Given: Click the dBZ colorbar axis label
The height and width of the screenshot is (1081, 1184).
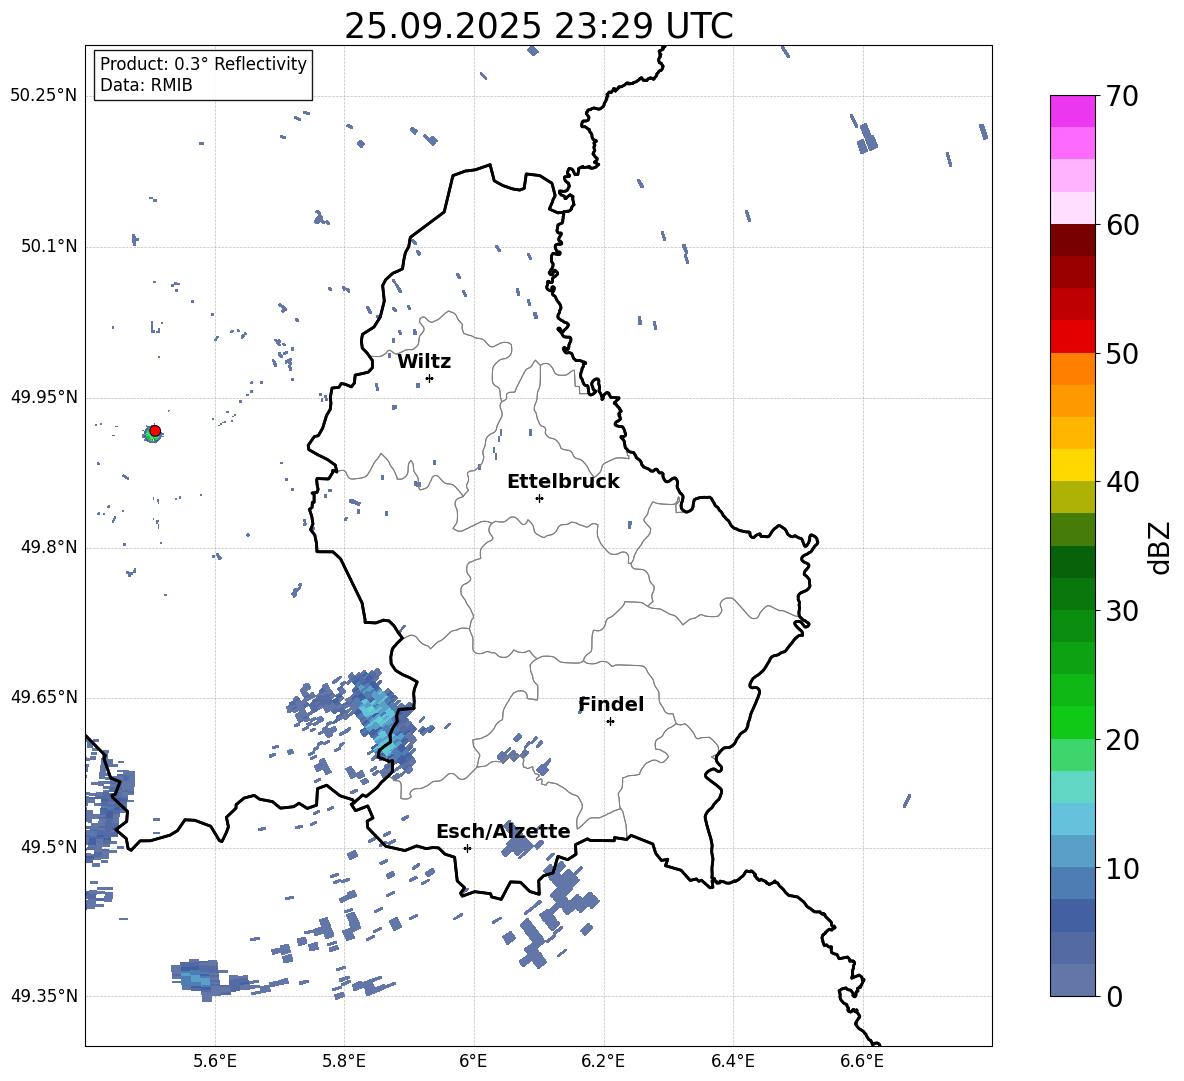Looking at the screenshot, I should [1161, 547].
